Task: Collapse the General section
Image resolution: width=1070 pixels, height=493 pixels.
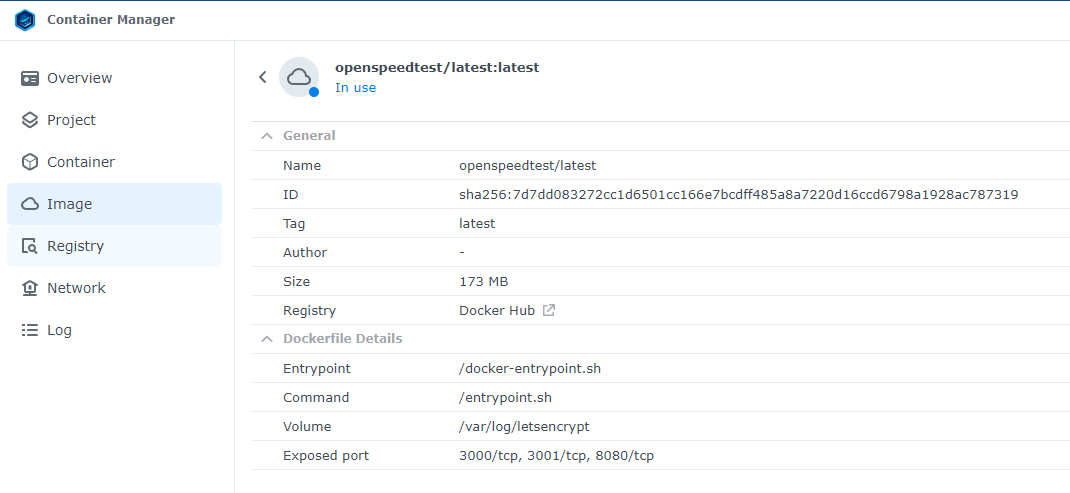Action: 266,136
